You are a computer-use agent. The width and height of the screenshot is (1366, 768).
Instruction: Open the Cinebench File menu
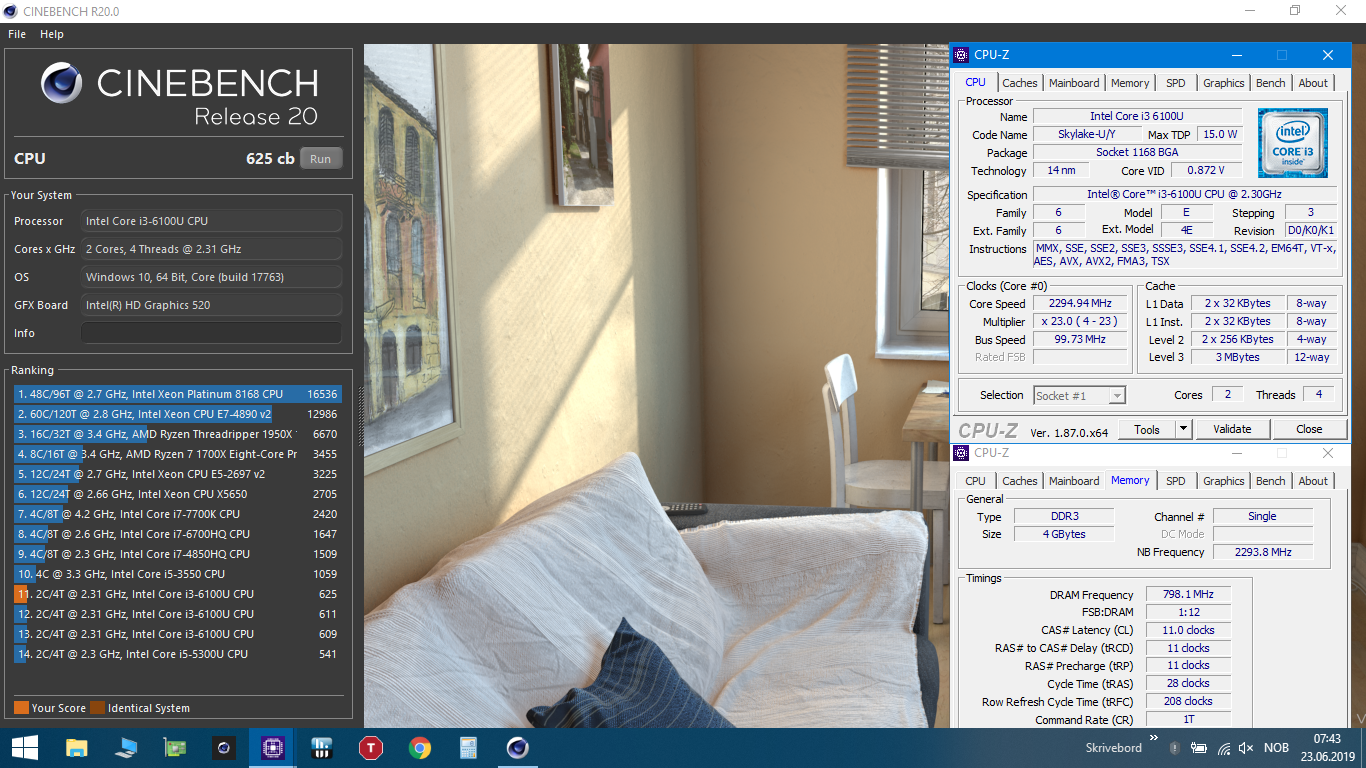pos(17,34)
